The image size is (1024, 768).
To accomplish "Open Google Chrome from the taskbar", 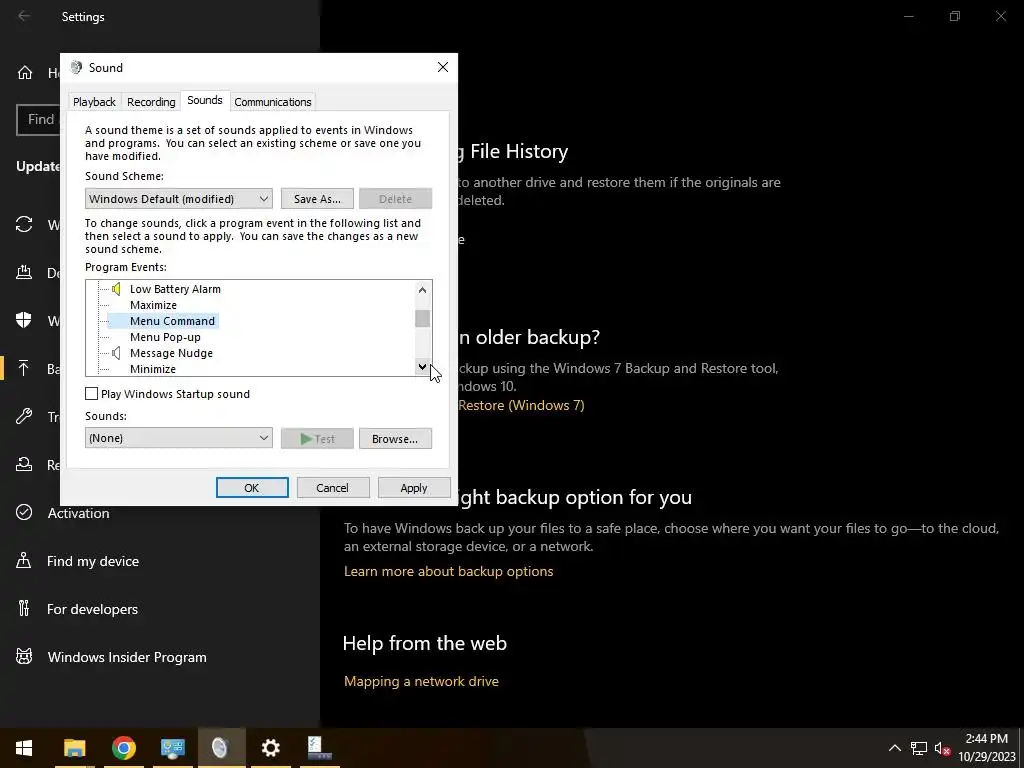I will pos(123,748).
